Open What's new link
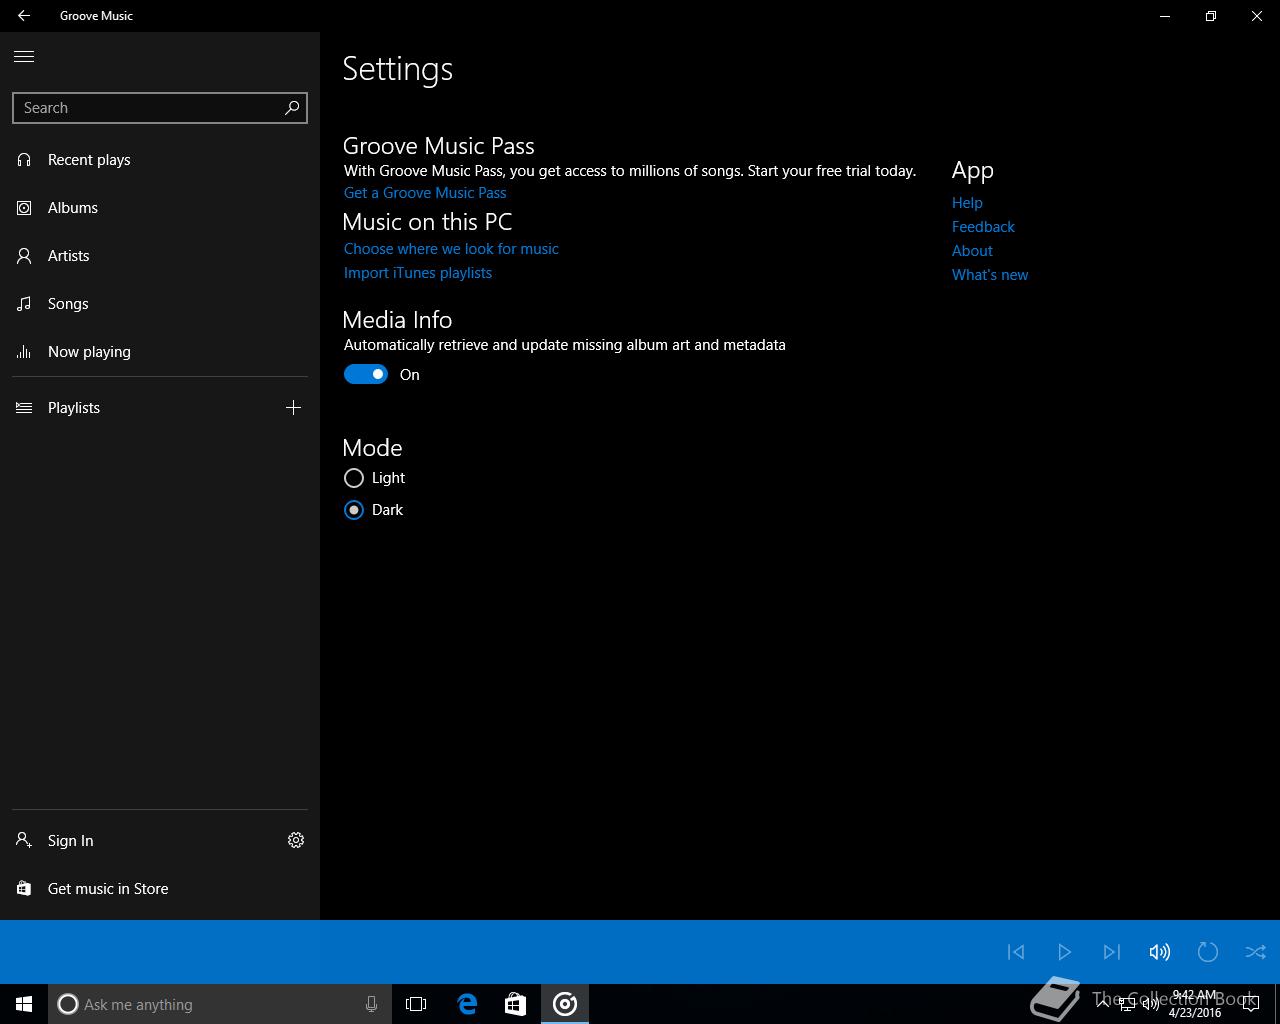The height and width of the screenshot is (1024, 1280). [x=990, y=275]
